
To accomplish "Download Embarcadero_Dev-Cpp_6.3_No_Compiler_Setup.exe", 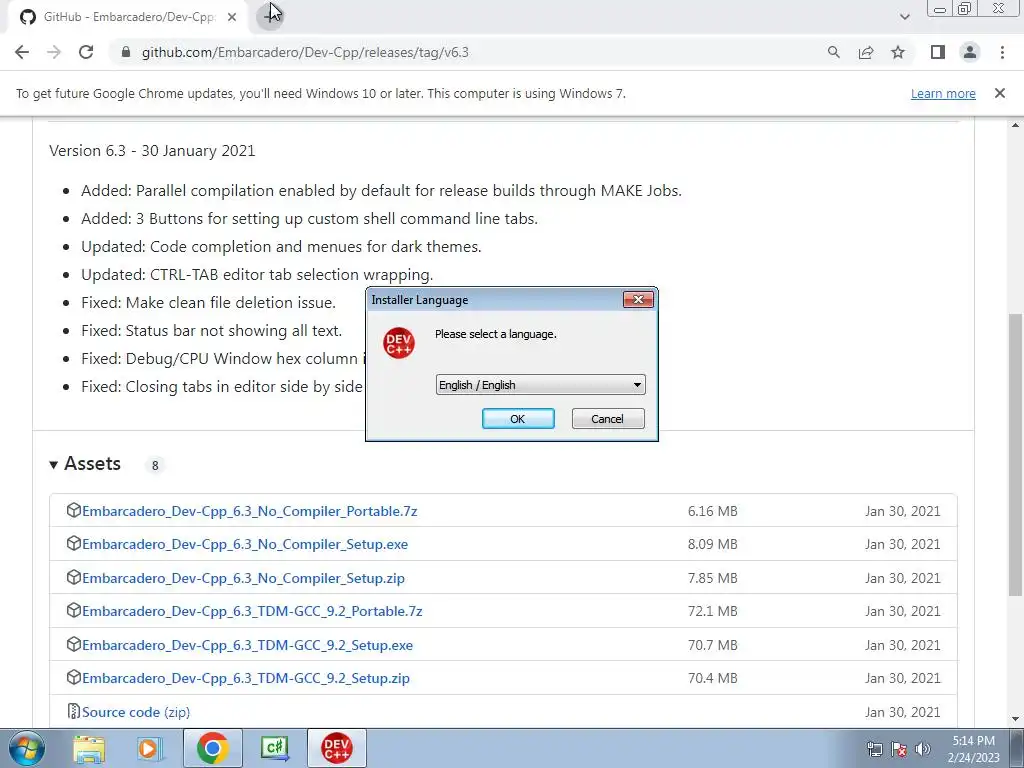I will (x=245, y=545).
